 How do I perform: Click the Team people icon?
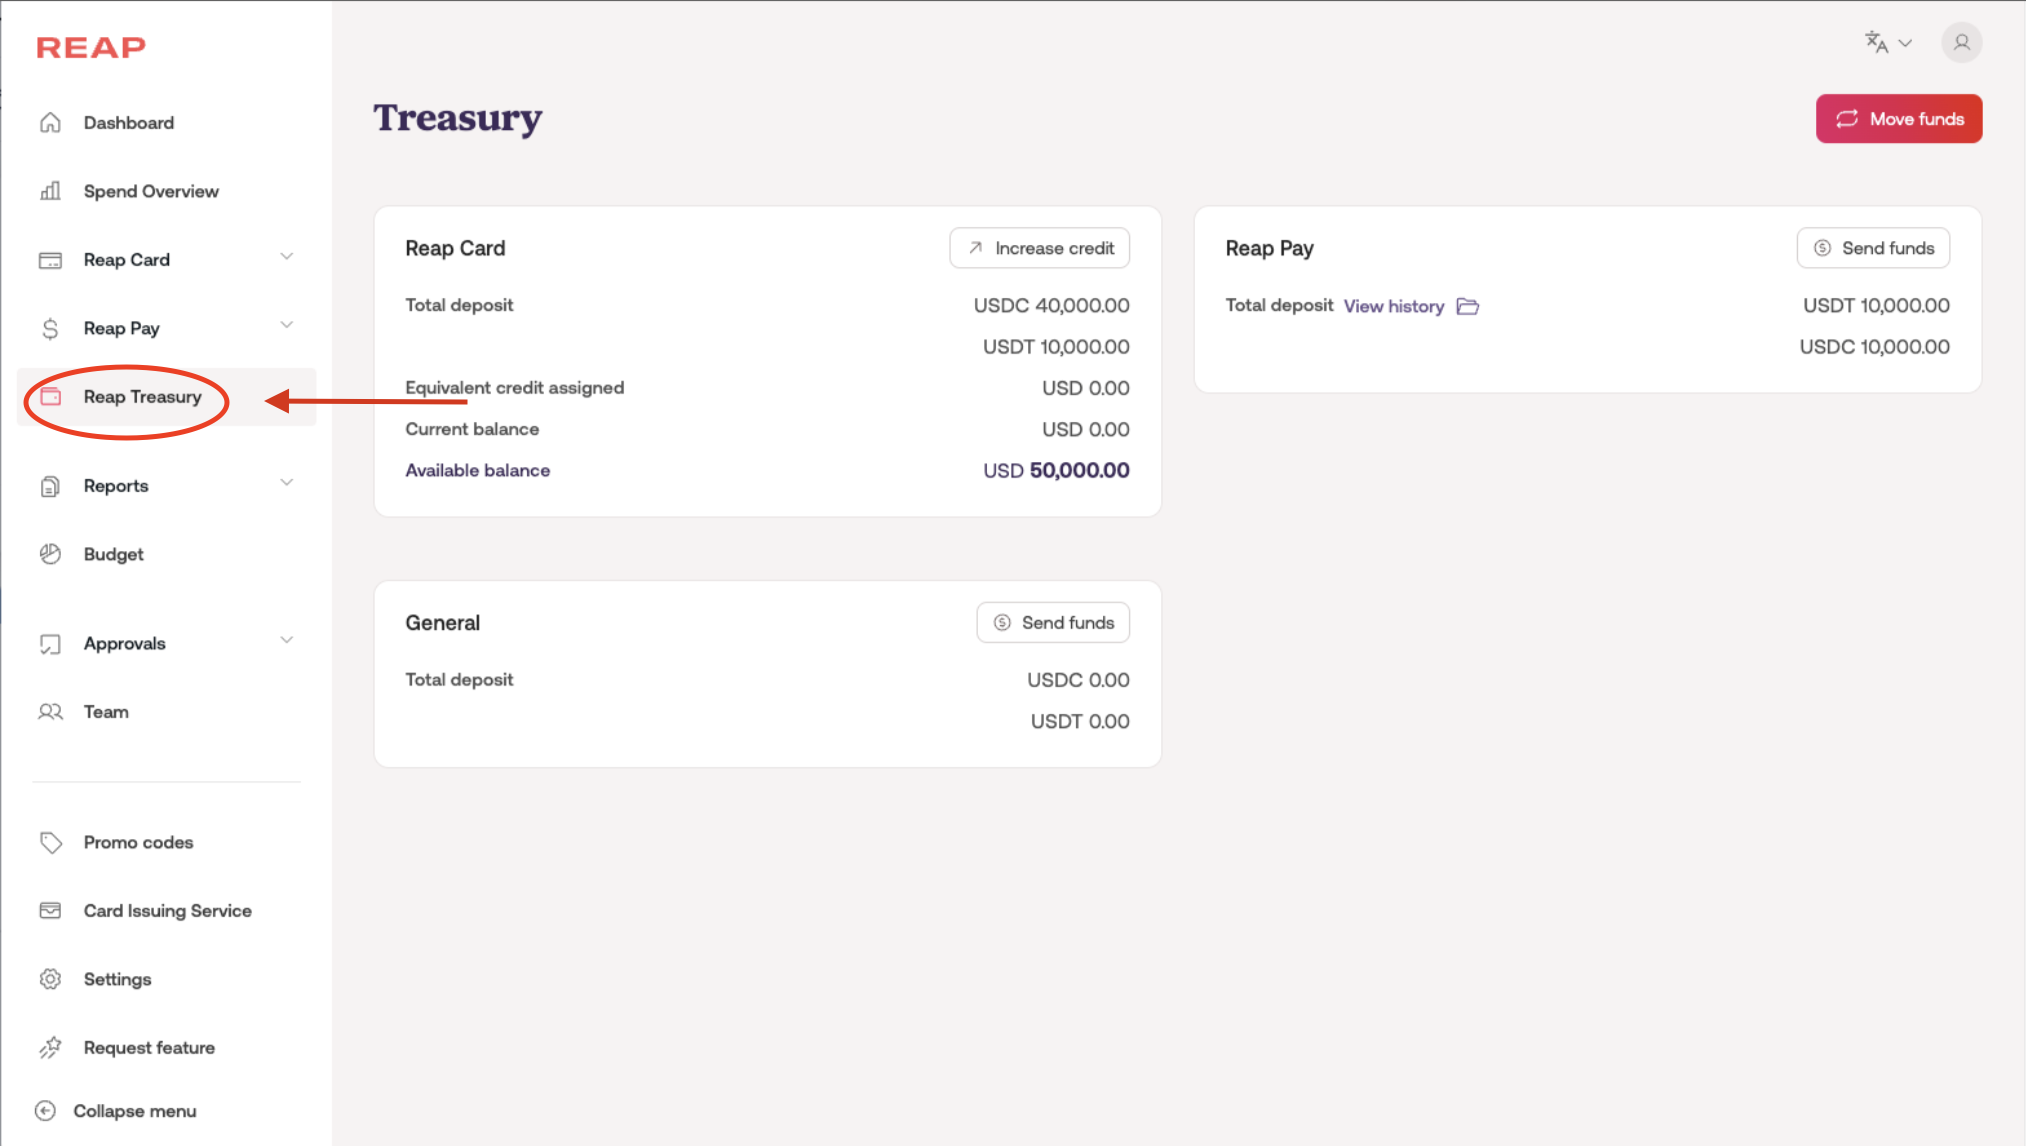click(x=50, y=712)
